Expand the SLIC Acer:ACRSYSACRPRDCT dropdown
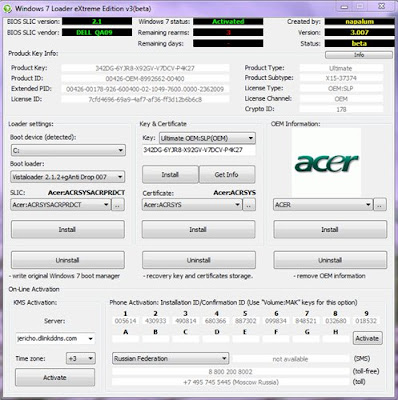This screenshot has width=398, height=400. point(60,205)
